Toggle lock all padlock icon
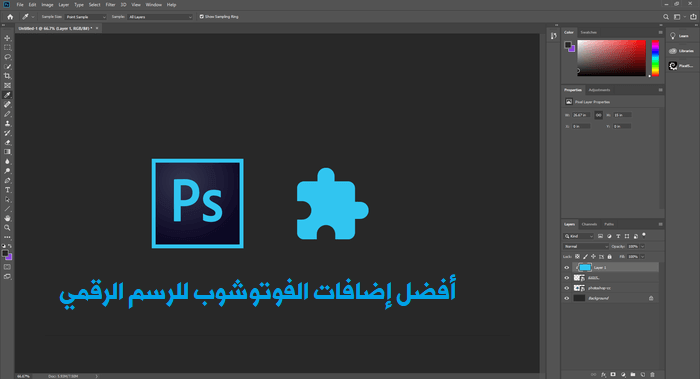 click(609, 257)
